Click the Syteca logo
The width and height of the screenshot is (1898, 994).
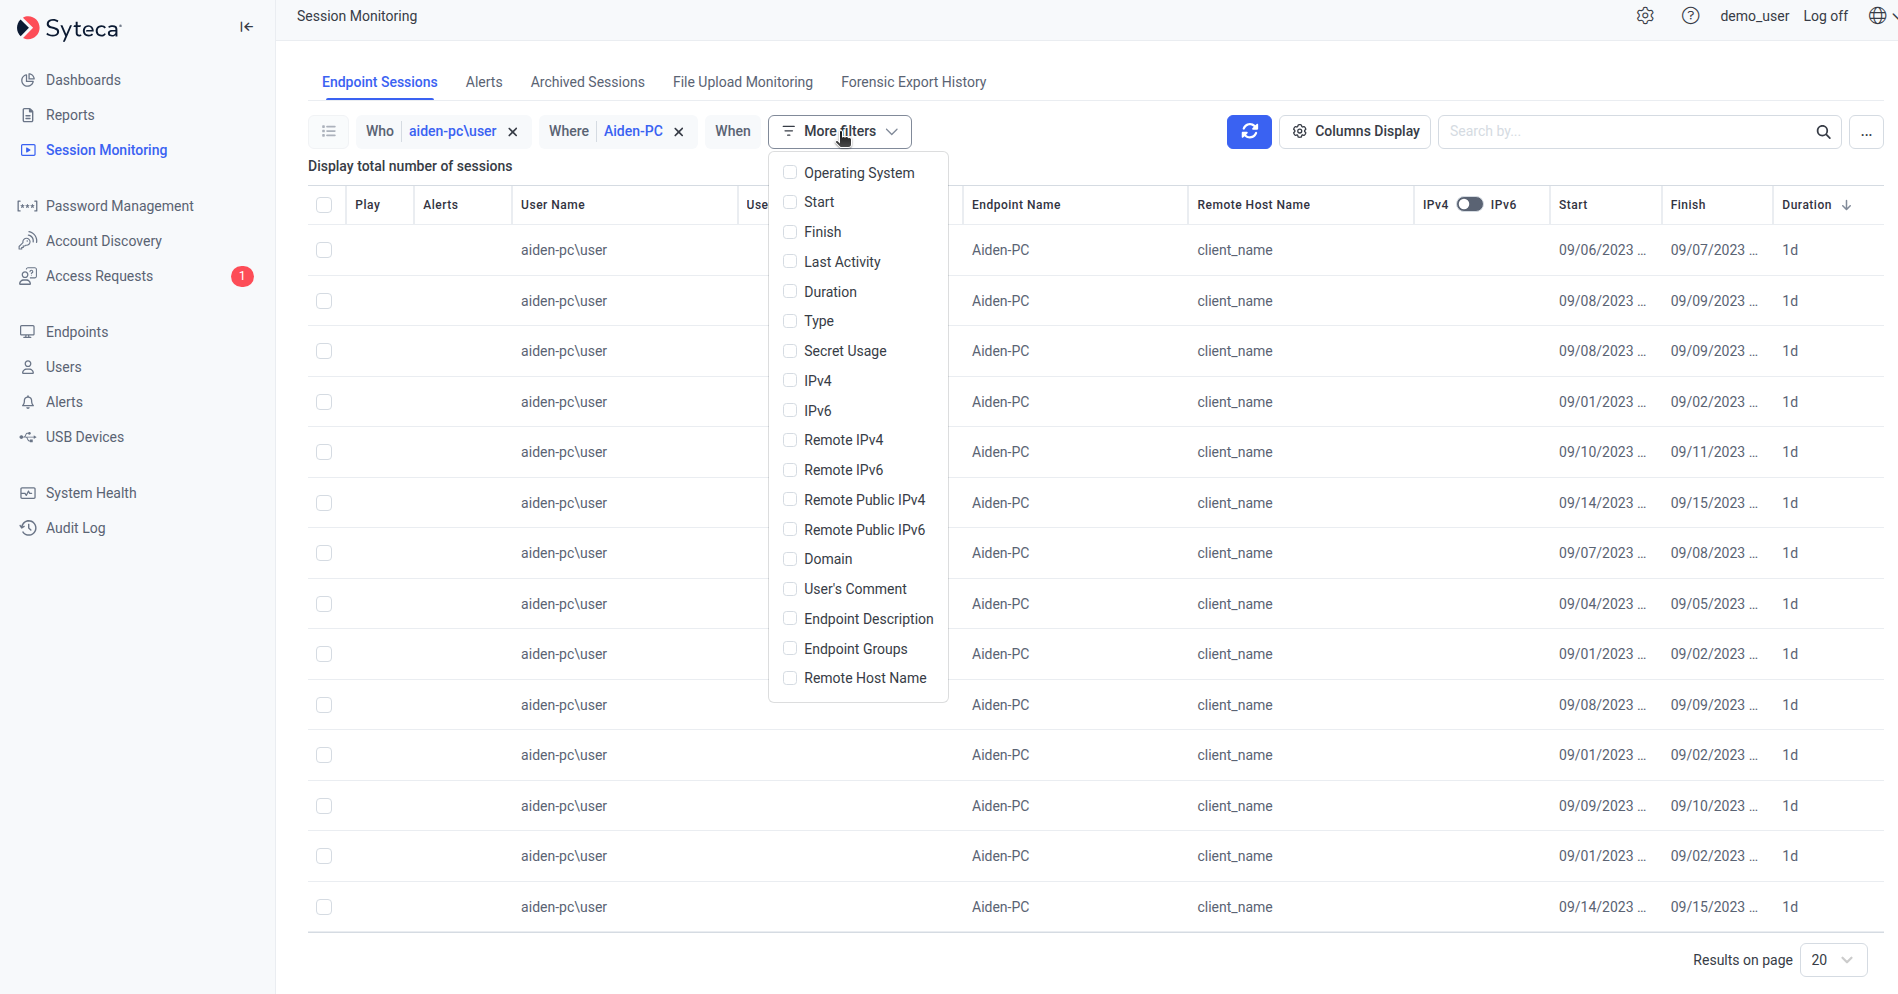click(x=69, y=28)
